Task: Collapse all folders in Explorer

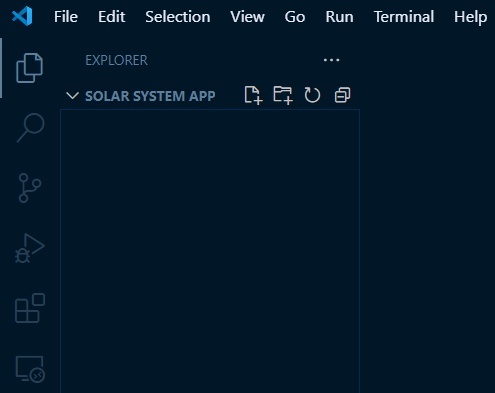Action: [x=342, y=95]
